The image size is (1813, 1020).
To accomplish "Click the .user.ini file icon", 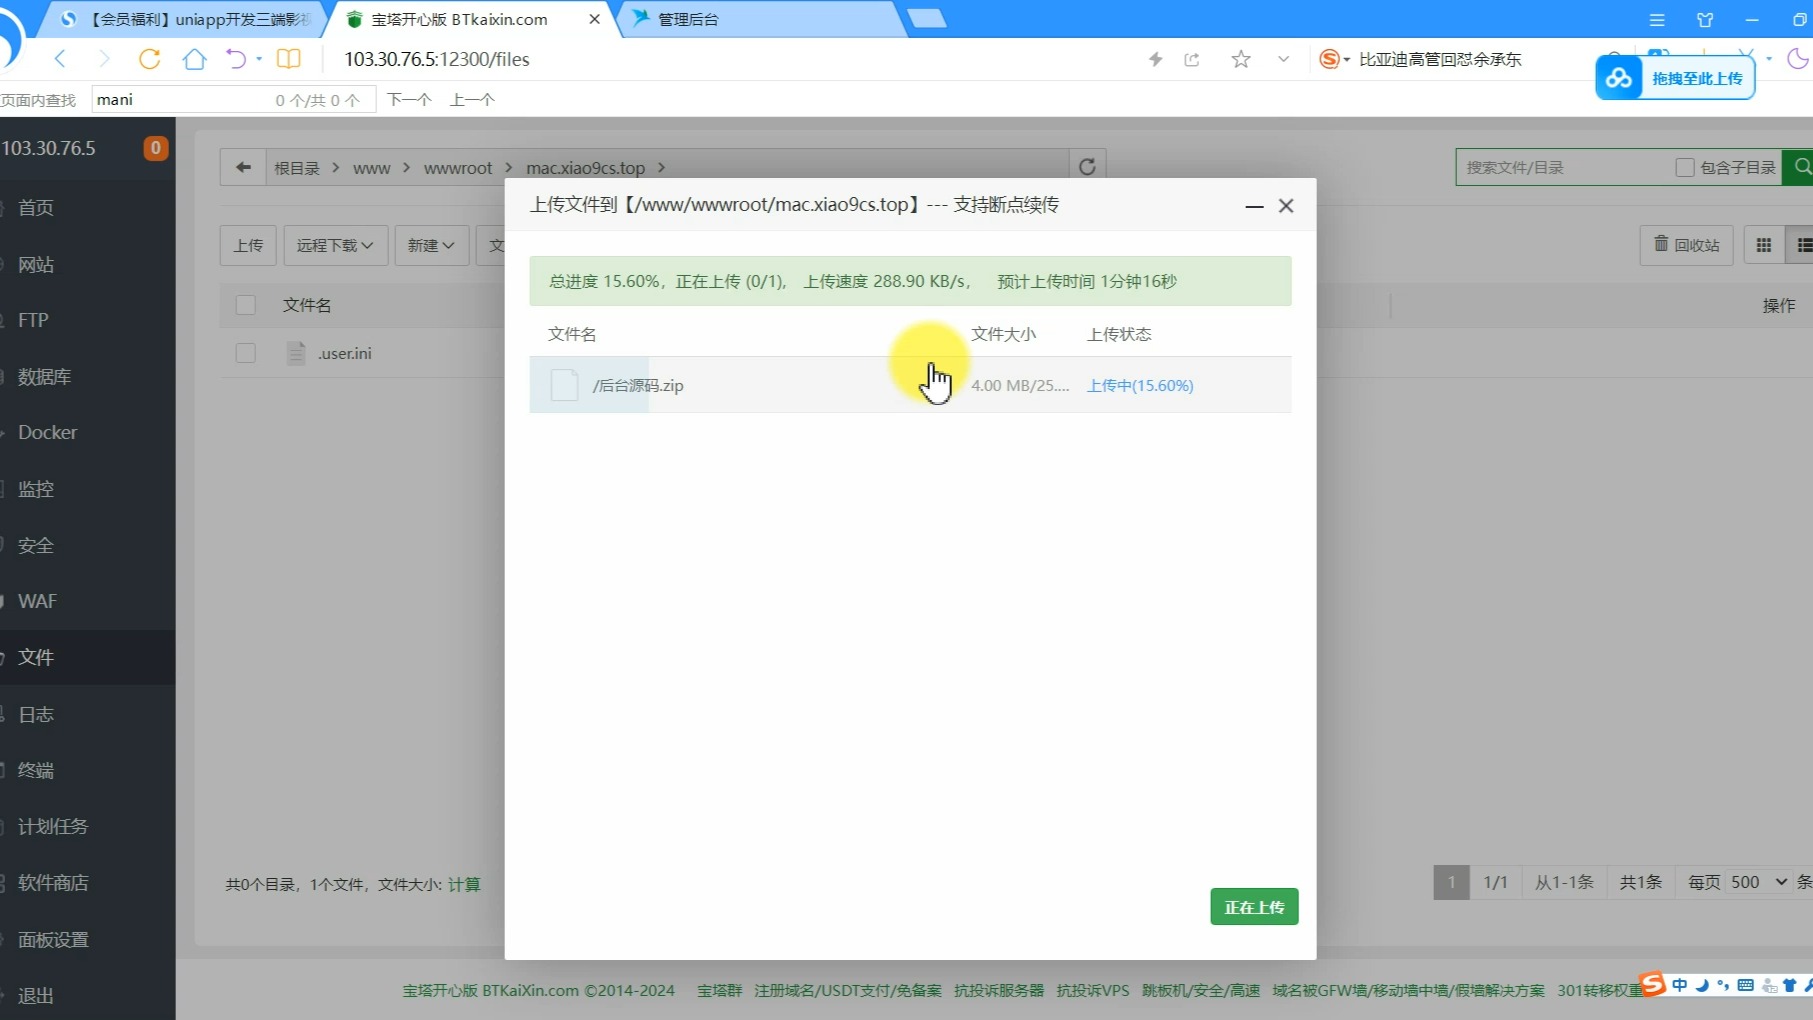I will [x=296, y=353].
